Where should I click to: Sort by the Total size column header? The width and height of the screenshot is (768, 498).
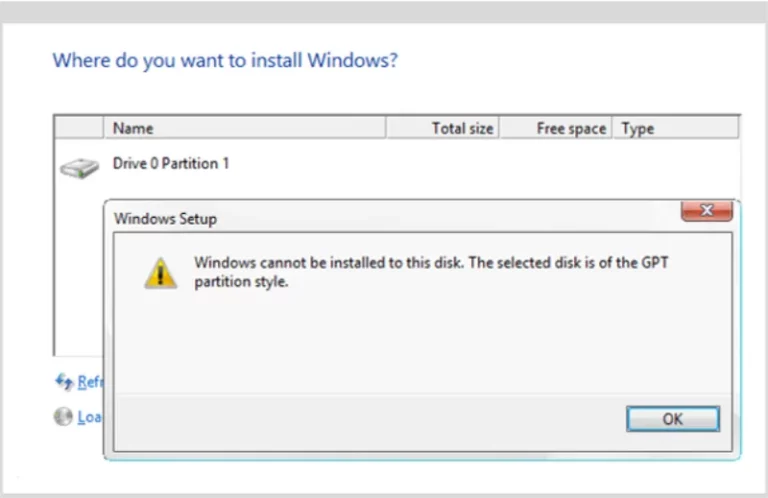coord(442,128)
